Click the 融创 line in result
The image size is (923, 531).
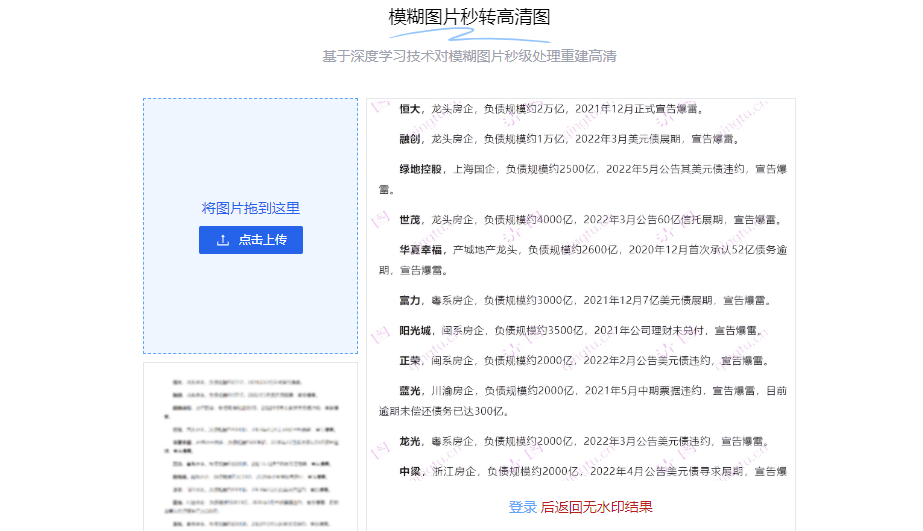(x=570, y=139)
